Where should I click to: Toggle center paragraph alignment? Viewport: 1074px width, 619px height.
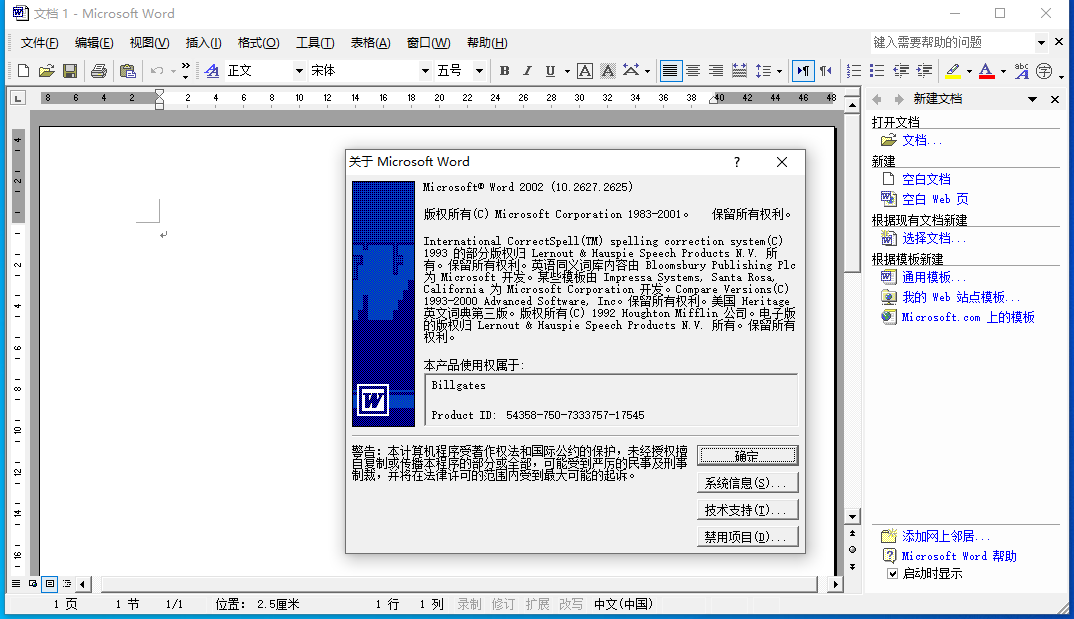693,71
